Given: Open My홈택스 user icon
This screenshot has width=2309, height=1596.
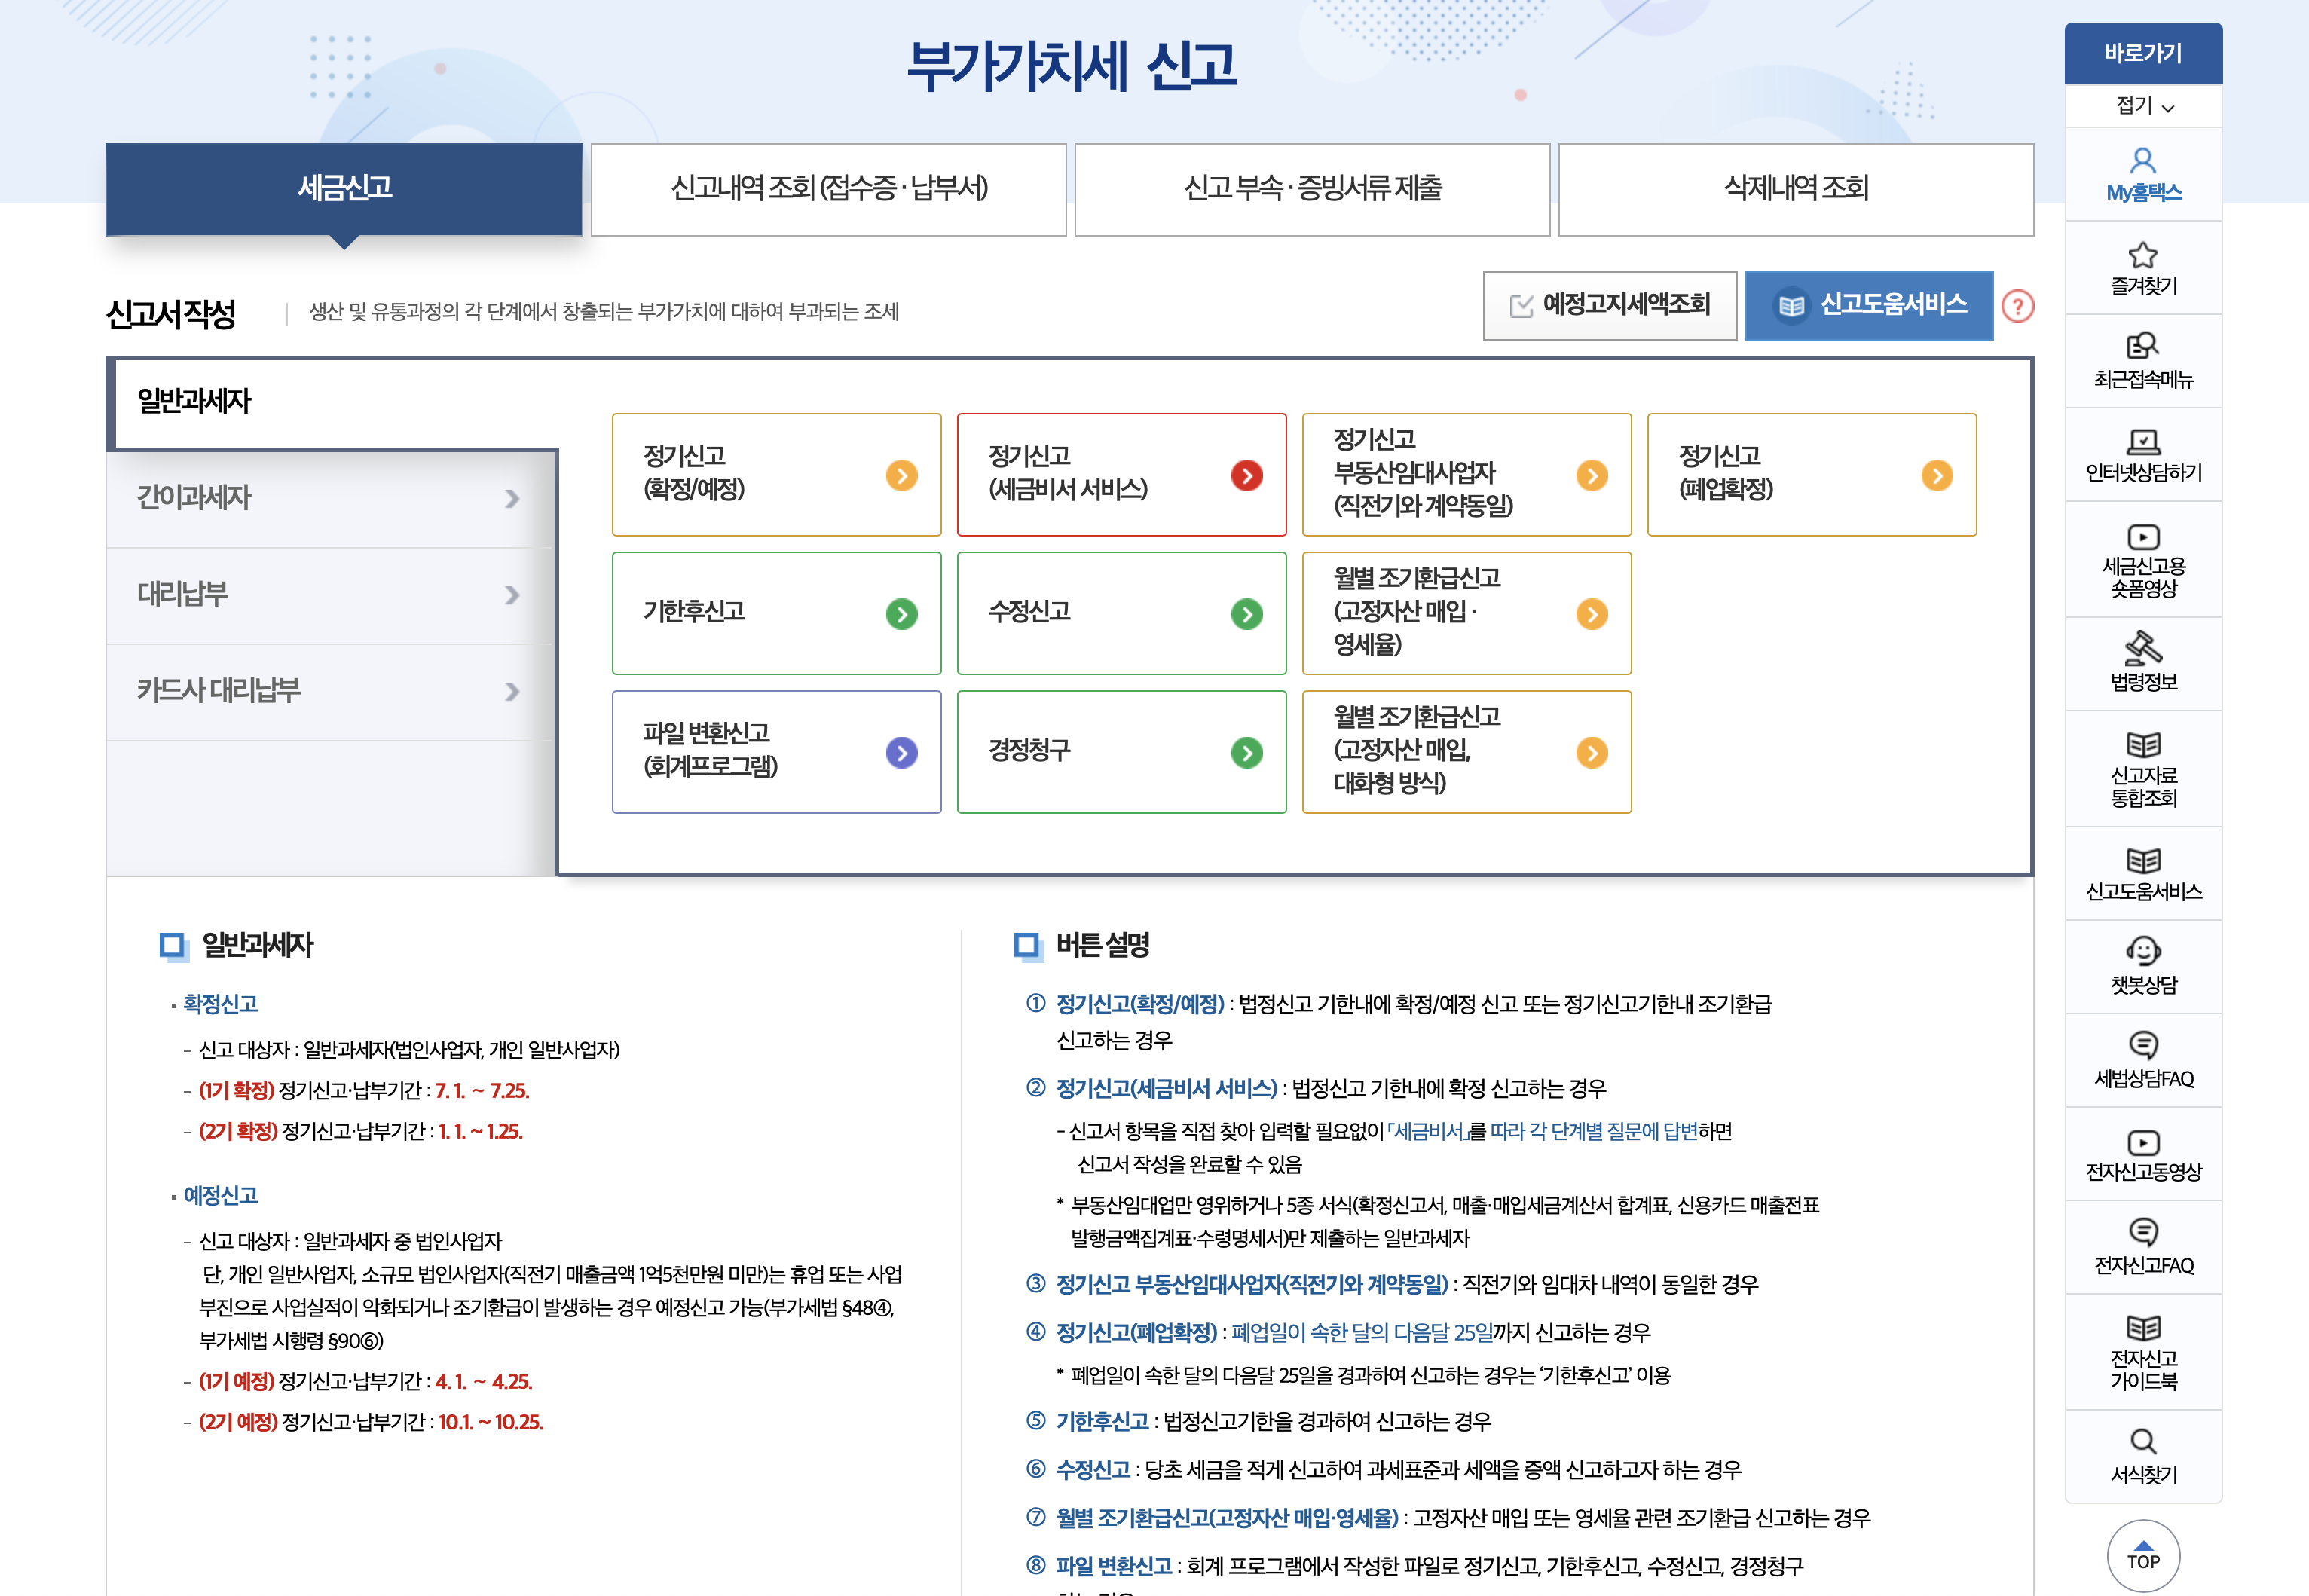Looking at the screenshot, I should click(2142, 161).
